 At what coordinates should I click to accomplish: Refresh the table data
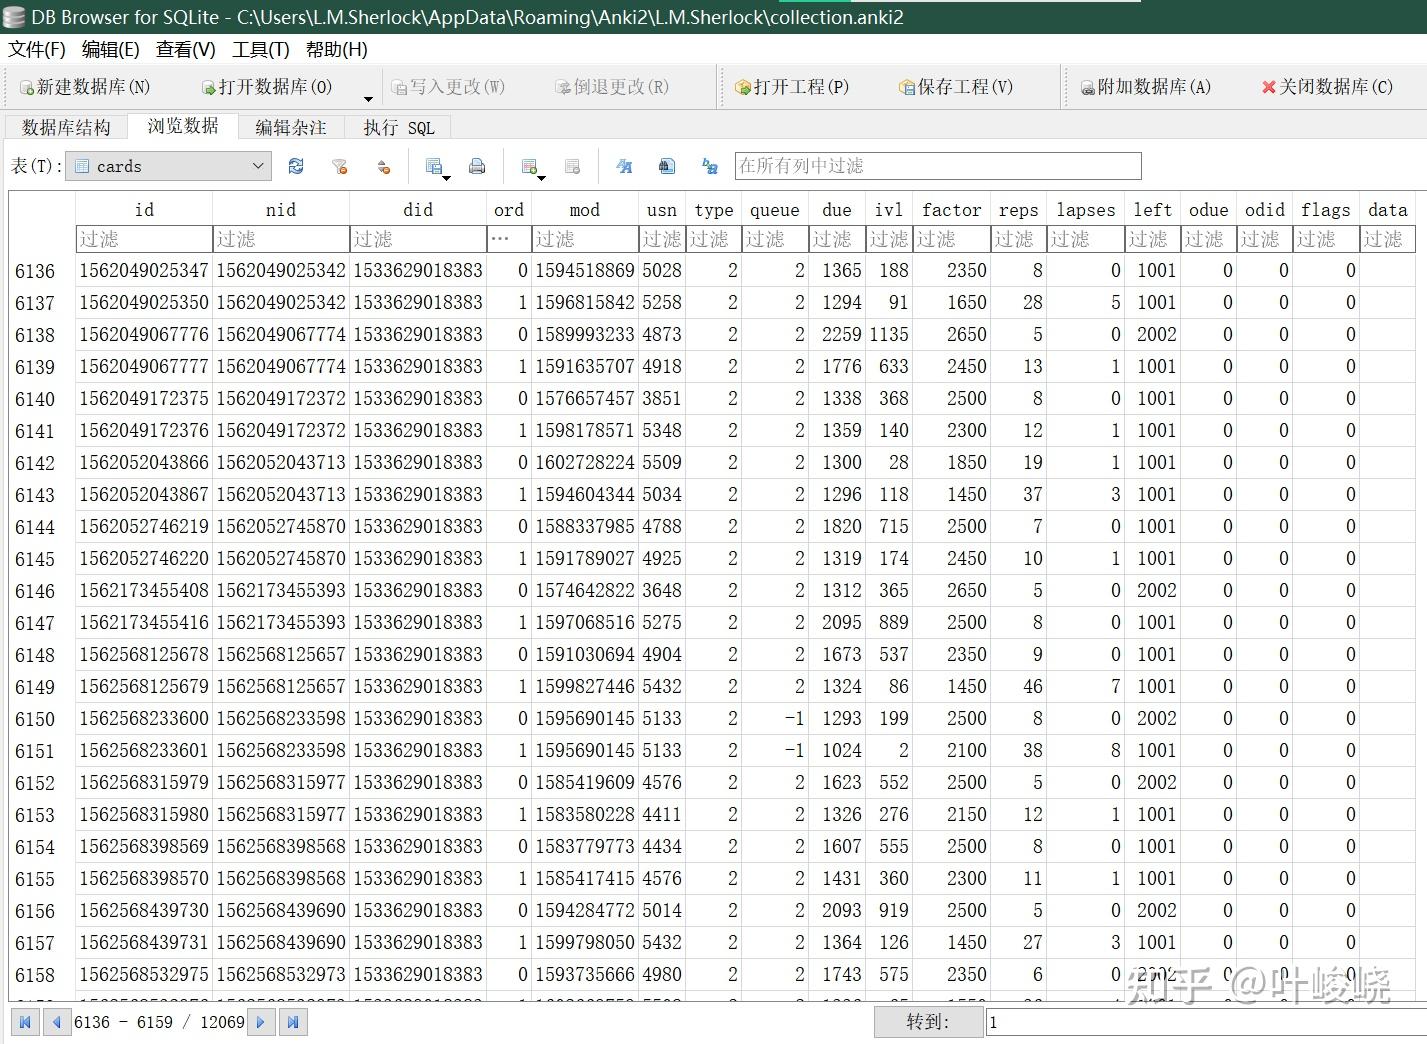tap(296, 166)
